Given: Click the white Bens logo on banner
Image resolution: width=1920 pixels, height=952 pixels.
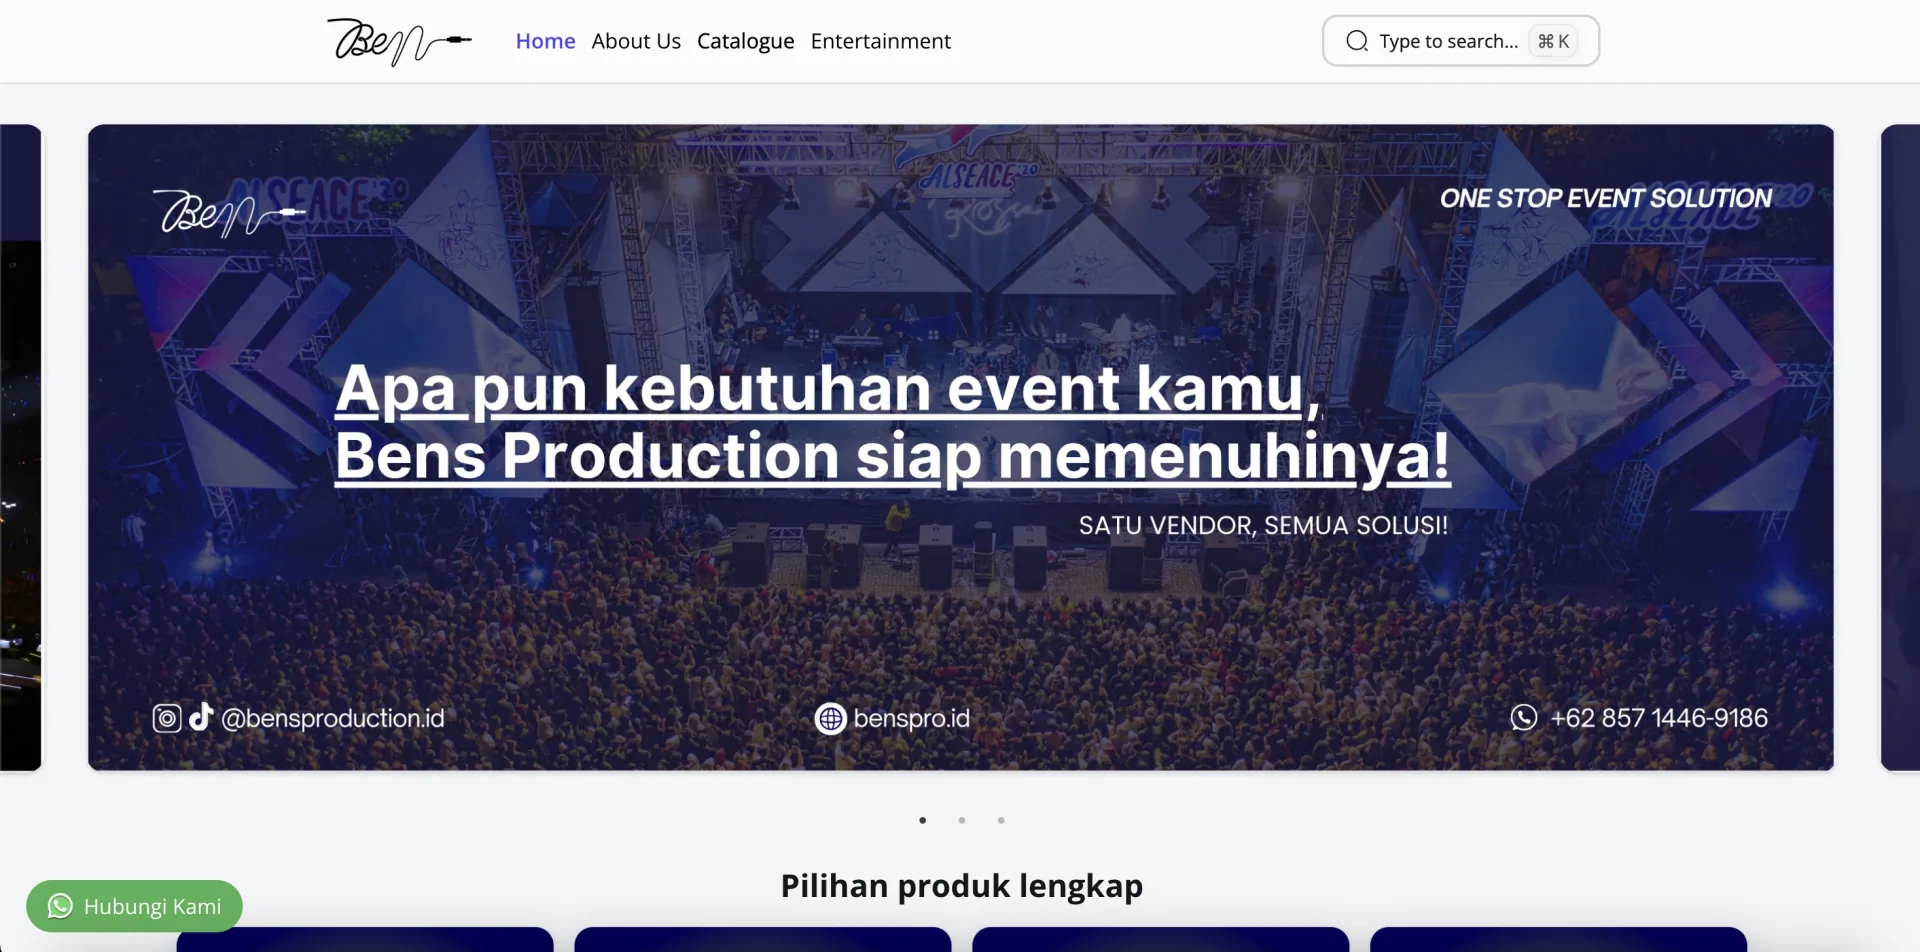Looking at the screenshot, I should [229, 212].
